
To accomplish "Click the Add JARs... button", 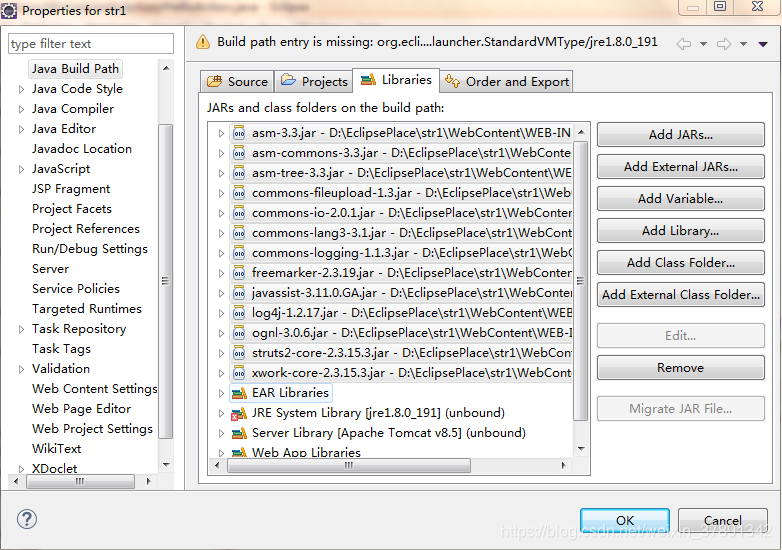I will [x=680, y=135].
